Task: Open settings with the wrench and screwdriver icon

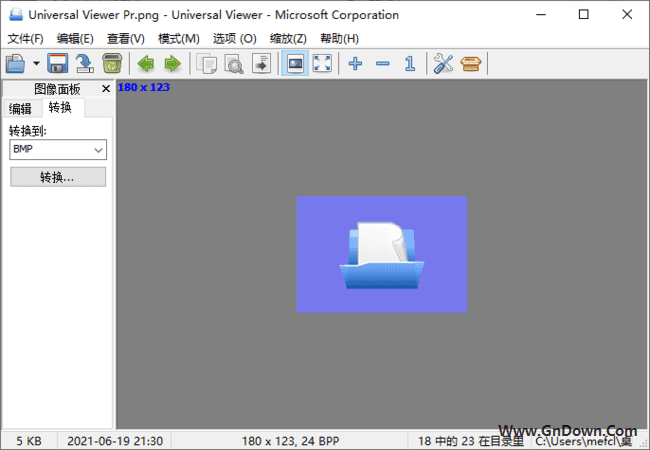Action: pos(443,64)
